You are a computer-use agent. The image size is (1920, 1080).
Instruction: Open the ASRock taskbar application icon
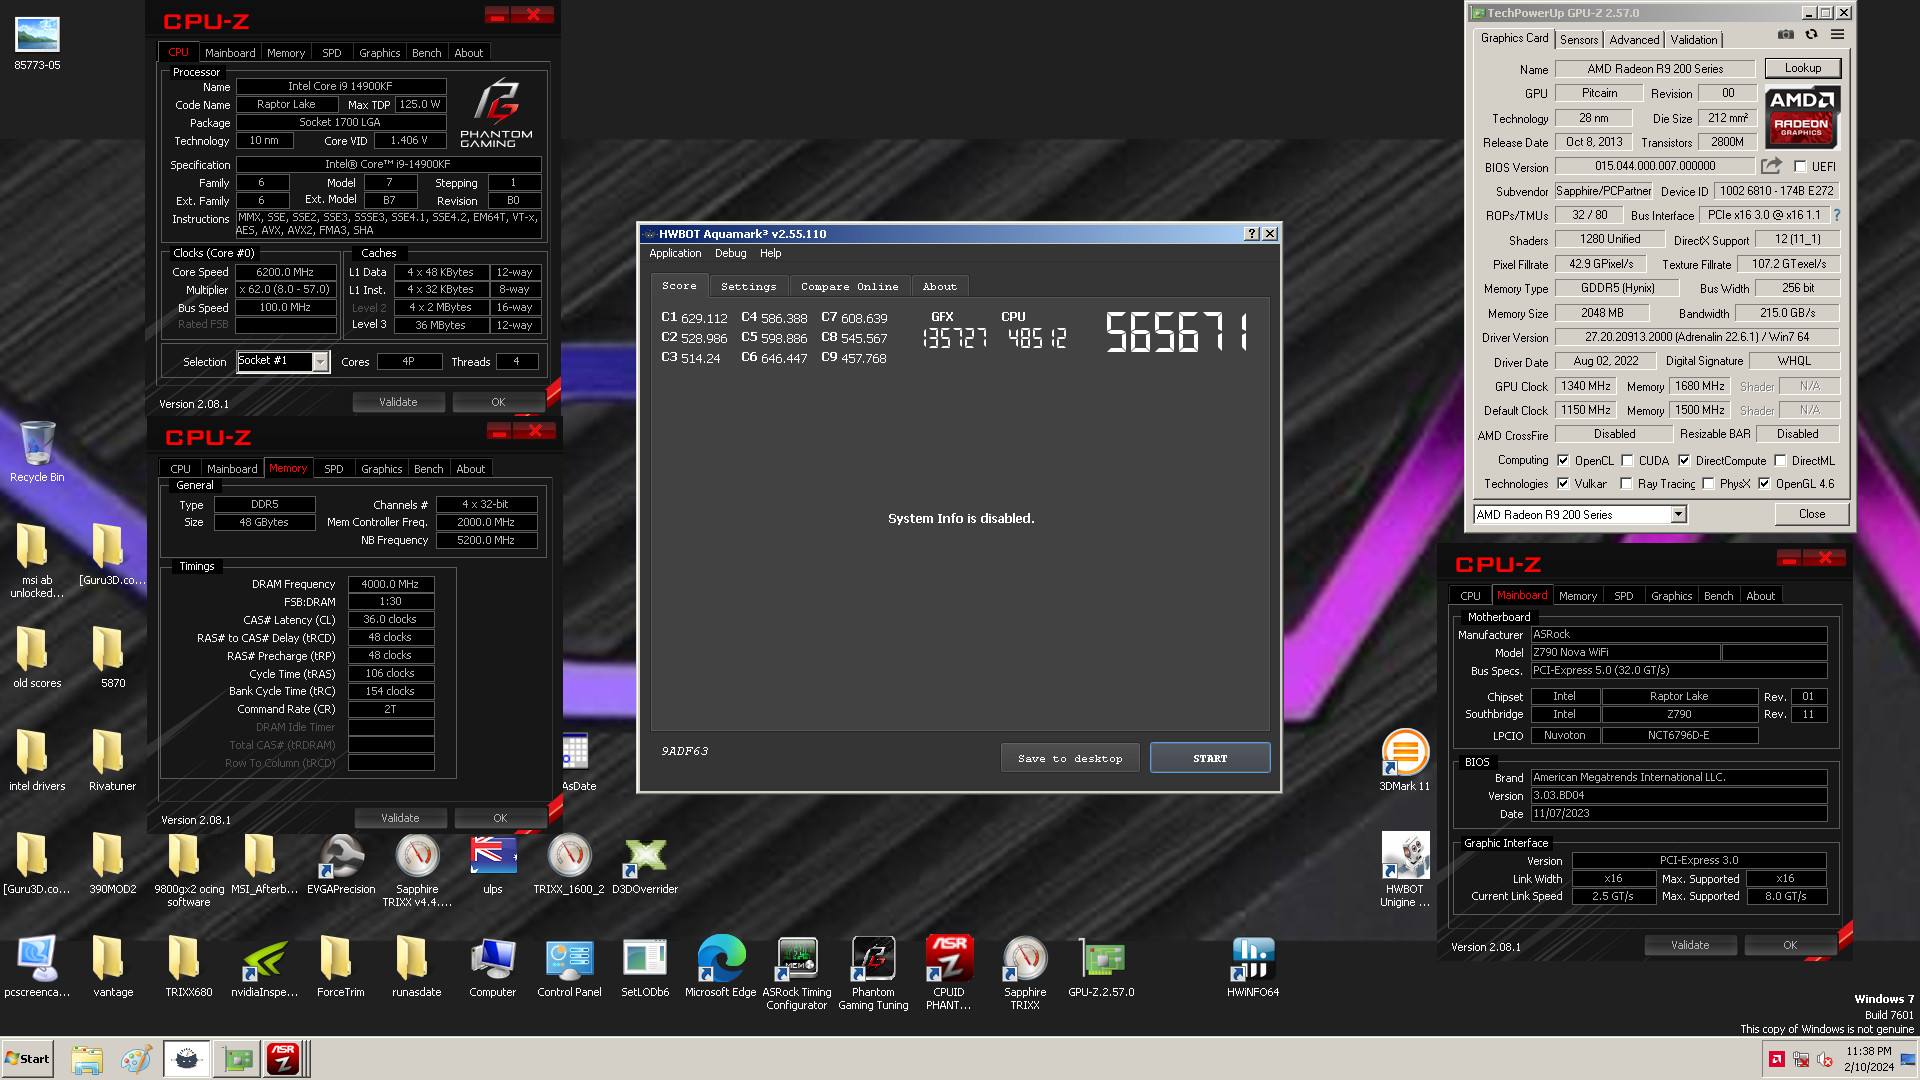click(x=283, y=1059)
